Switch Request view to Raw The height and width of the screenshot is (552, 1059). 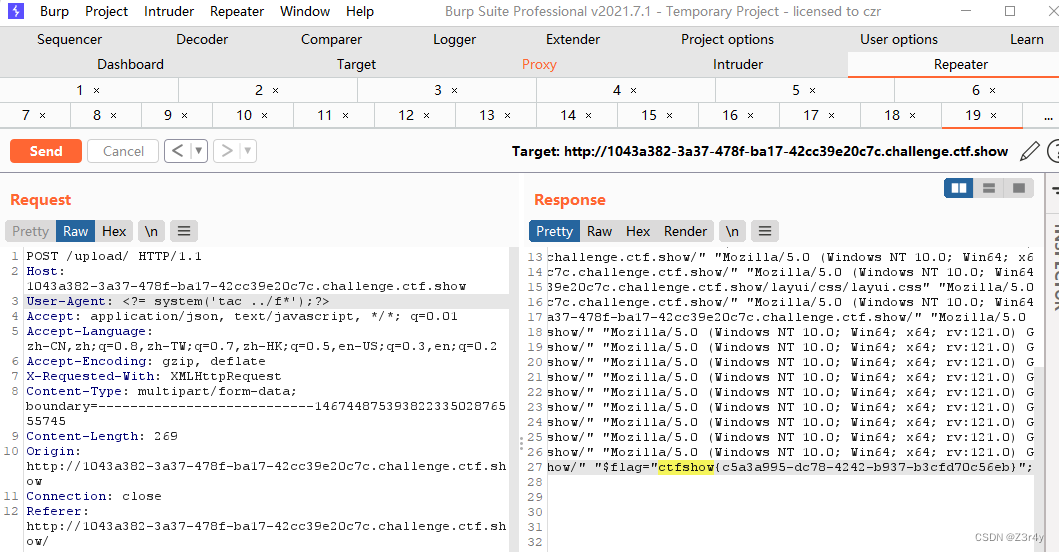point(76,231)
